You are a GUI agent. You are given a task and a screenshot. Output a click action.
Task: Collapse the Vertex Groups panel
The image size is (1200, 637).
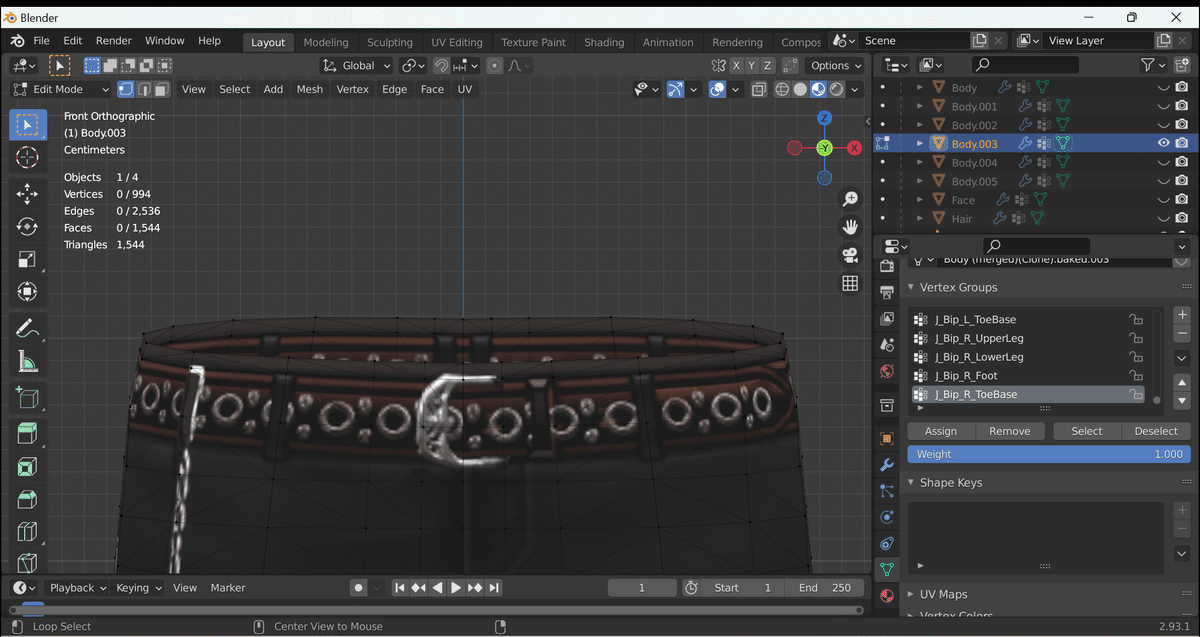pos(911,287)
